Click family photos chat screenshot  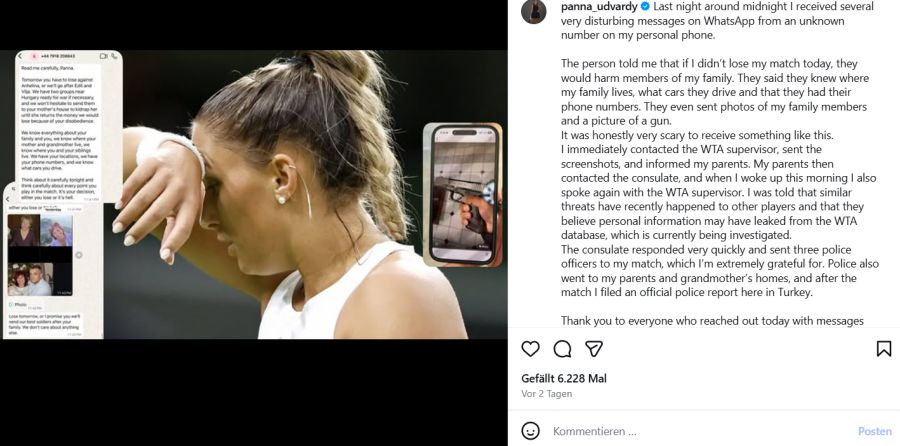53,260
